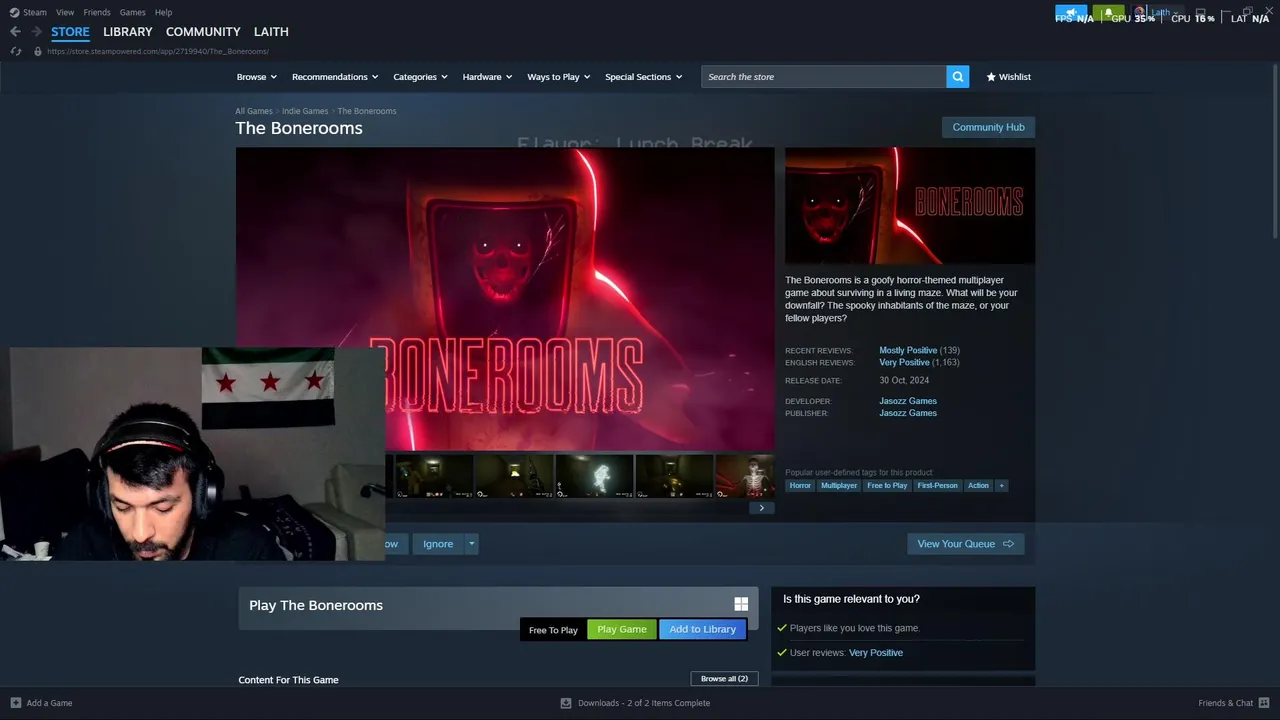
Task: Open the All Games breadcrumb
Action: coord(254,111)
